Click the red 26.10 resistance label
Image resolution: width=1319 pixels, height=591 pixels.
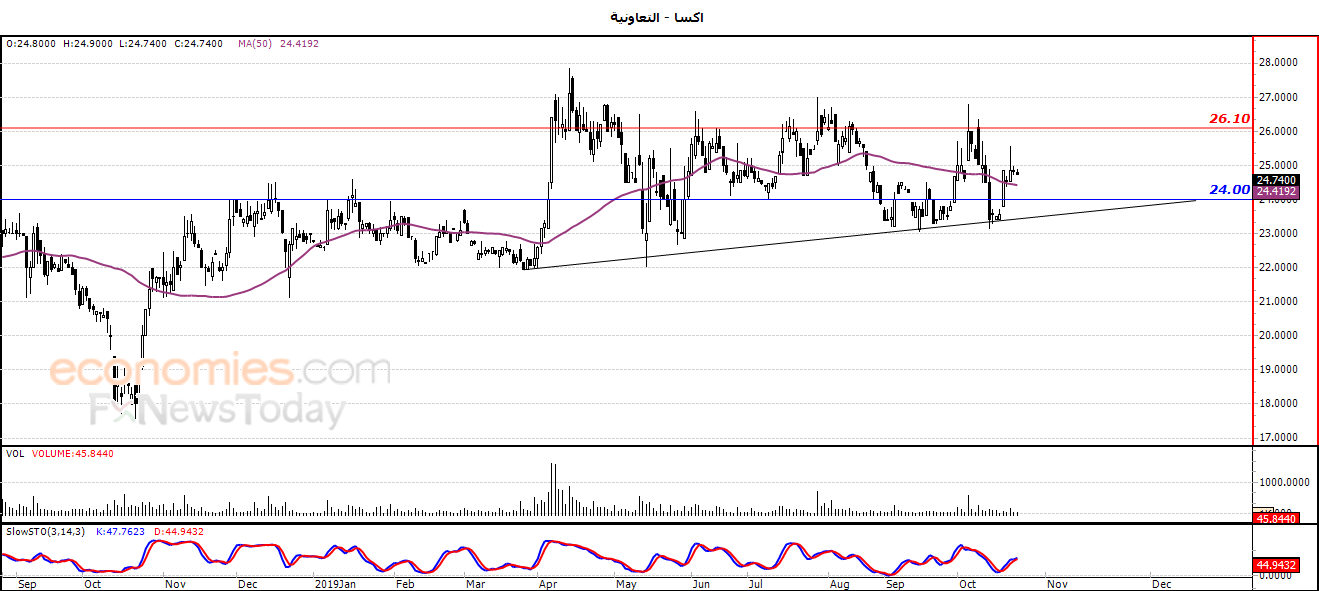pyautogui.click(x=1229, y=118)
